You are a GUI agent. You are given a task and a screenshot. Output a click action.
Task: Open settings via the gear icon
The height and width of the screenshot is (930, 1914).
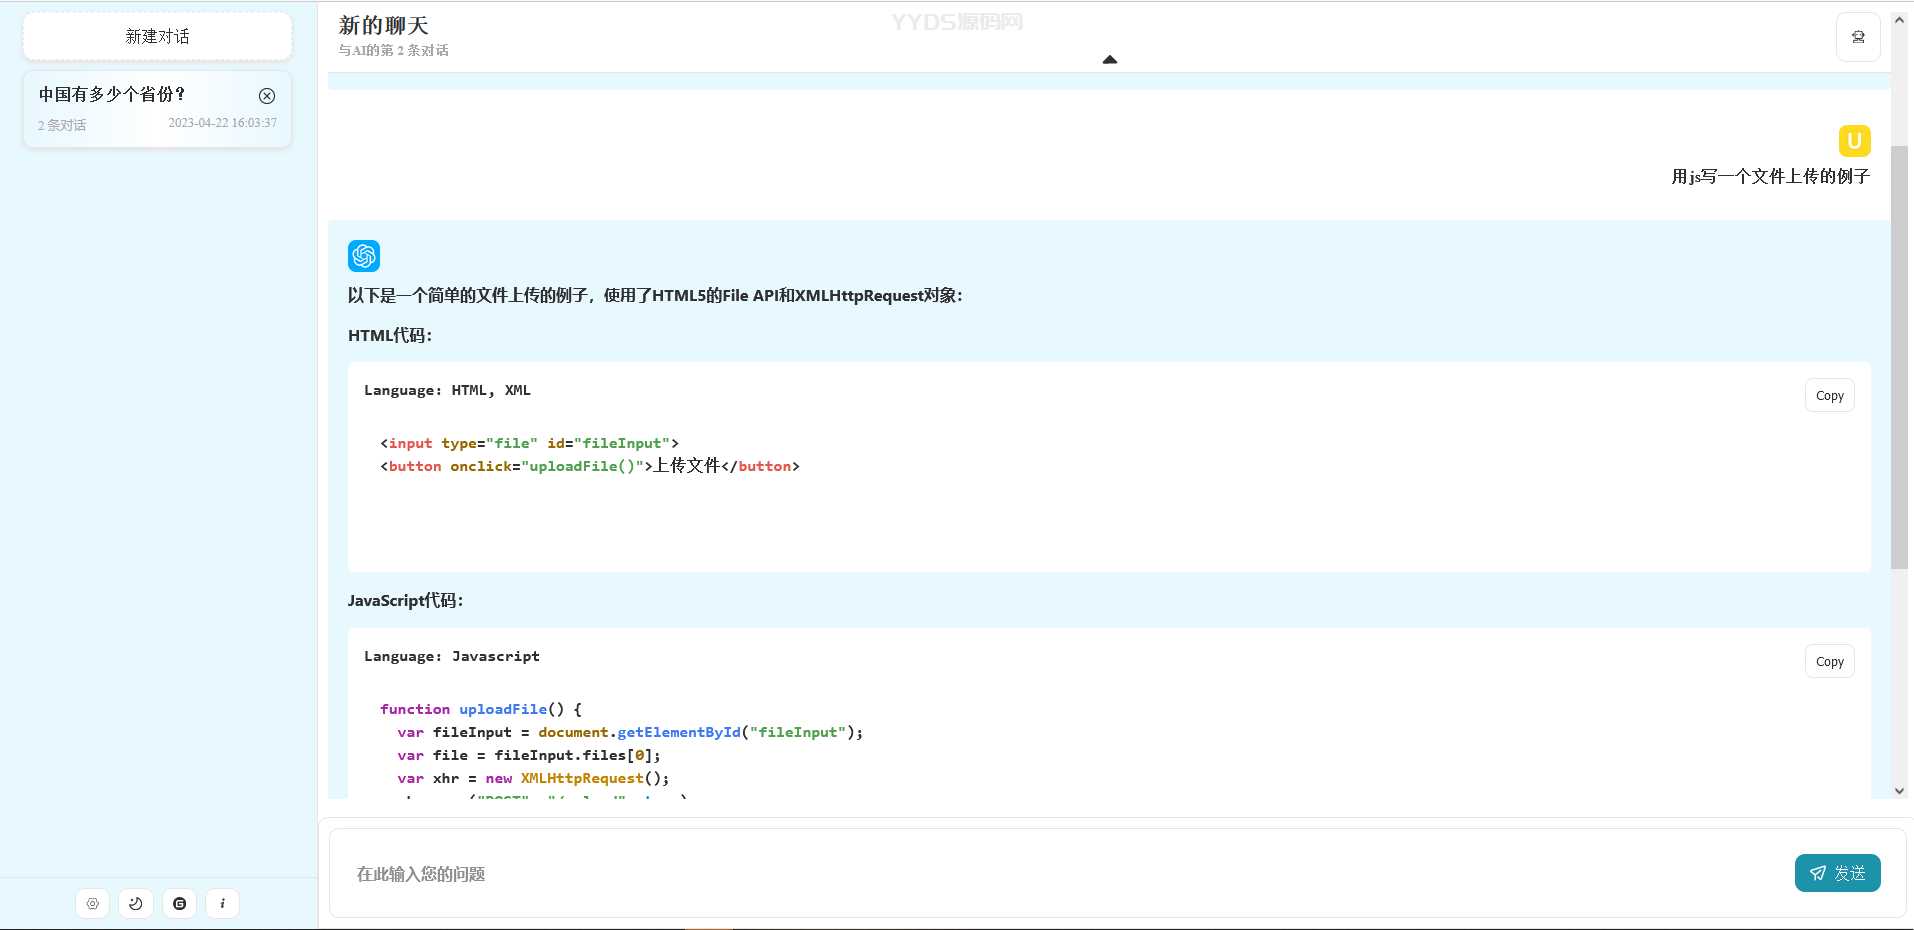(x=93, y=903)
